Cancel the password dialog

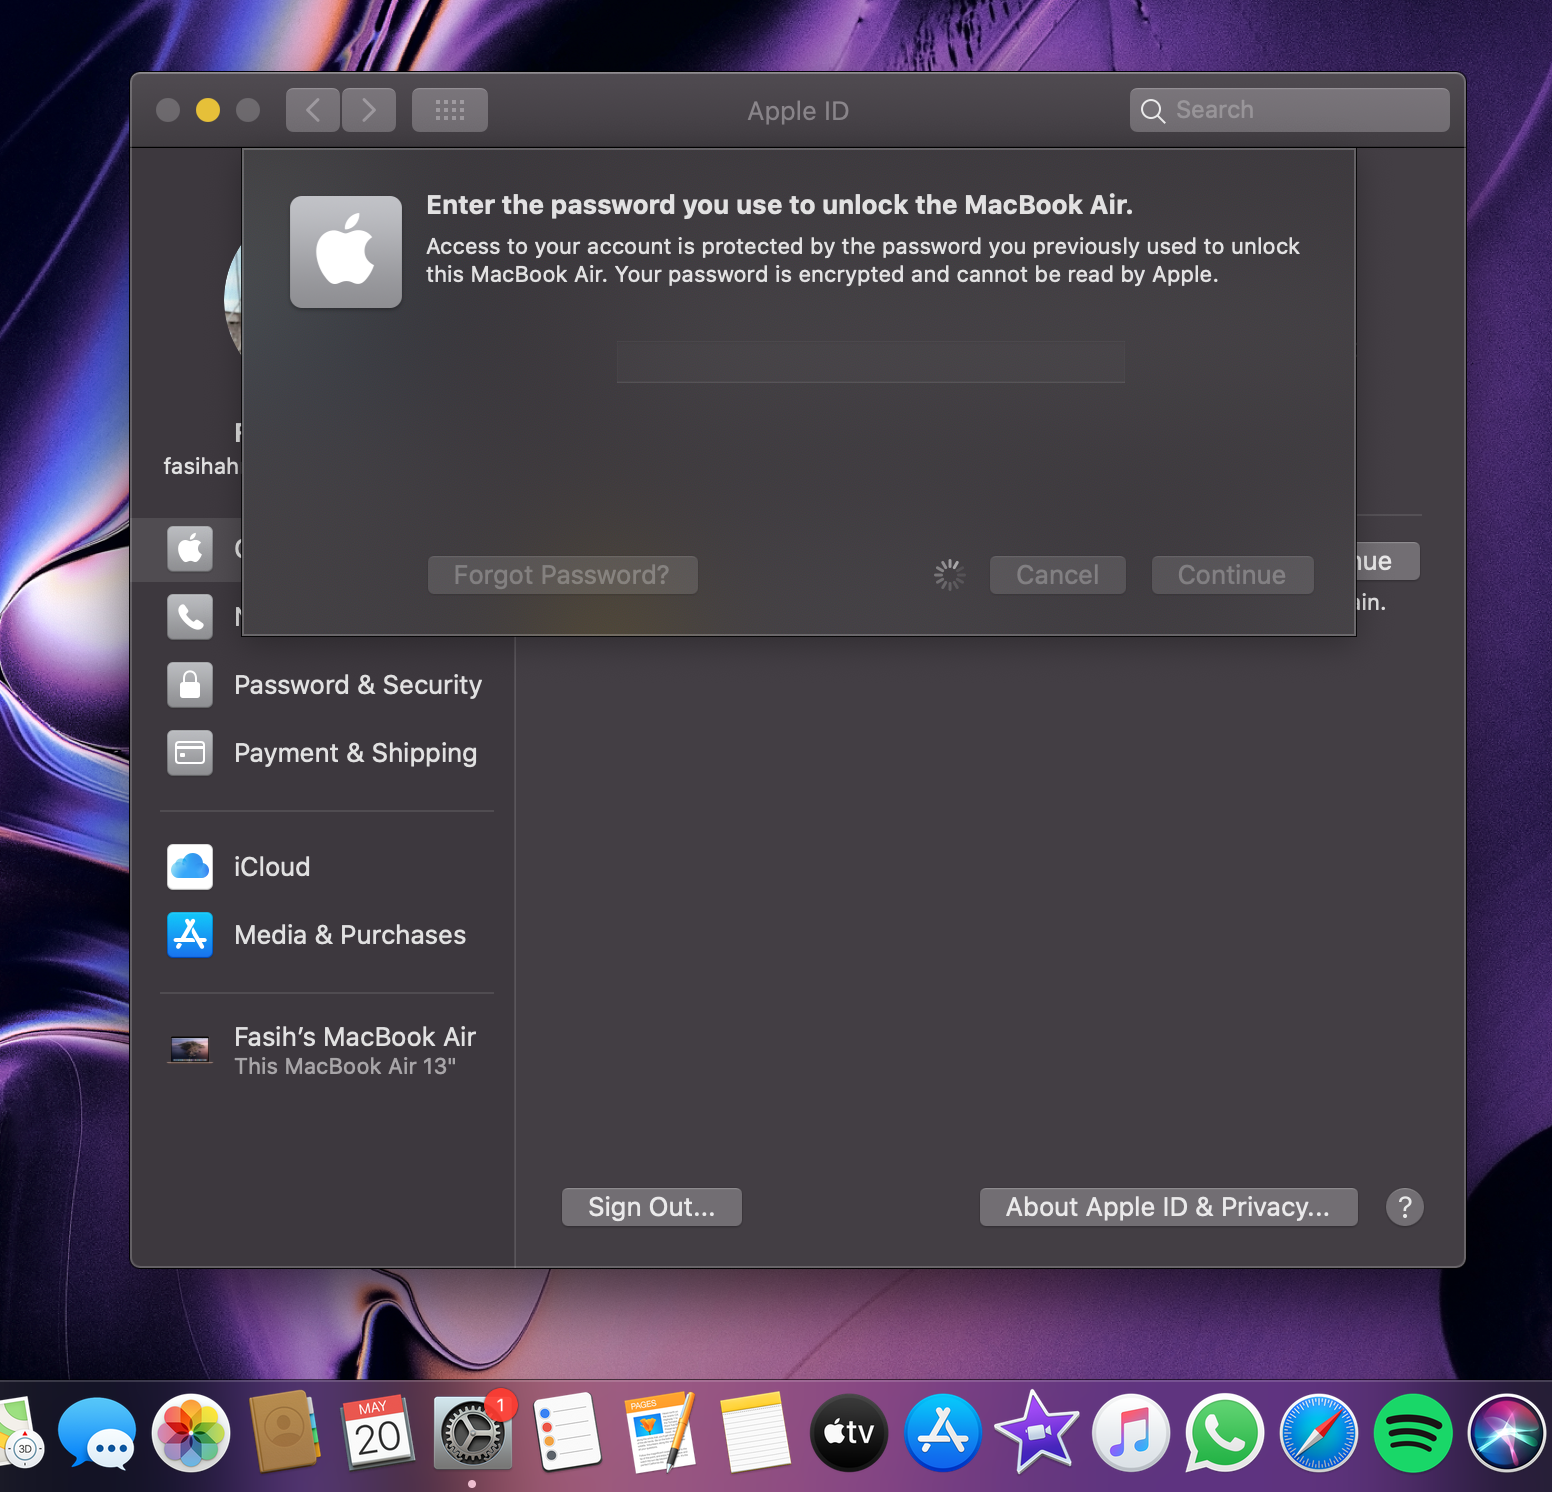1057,575
